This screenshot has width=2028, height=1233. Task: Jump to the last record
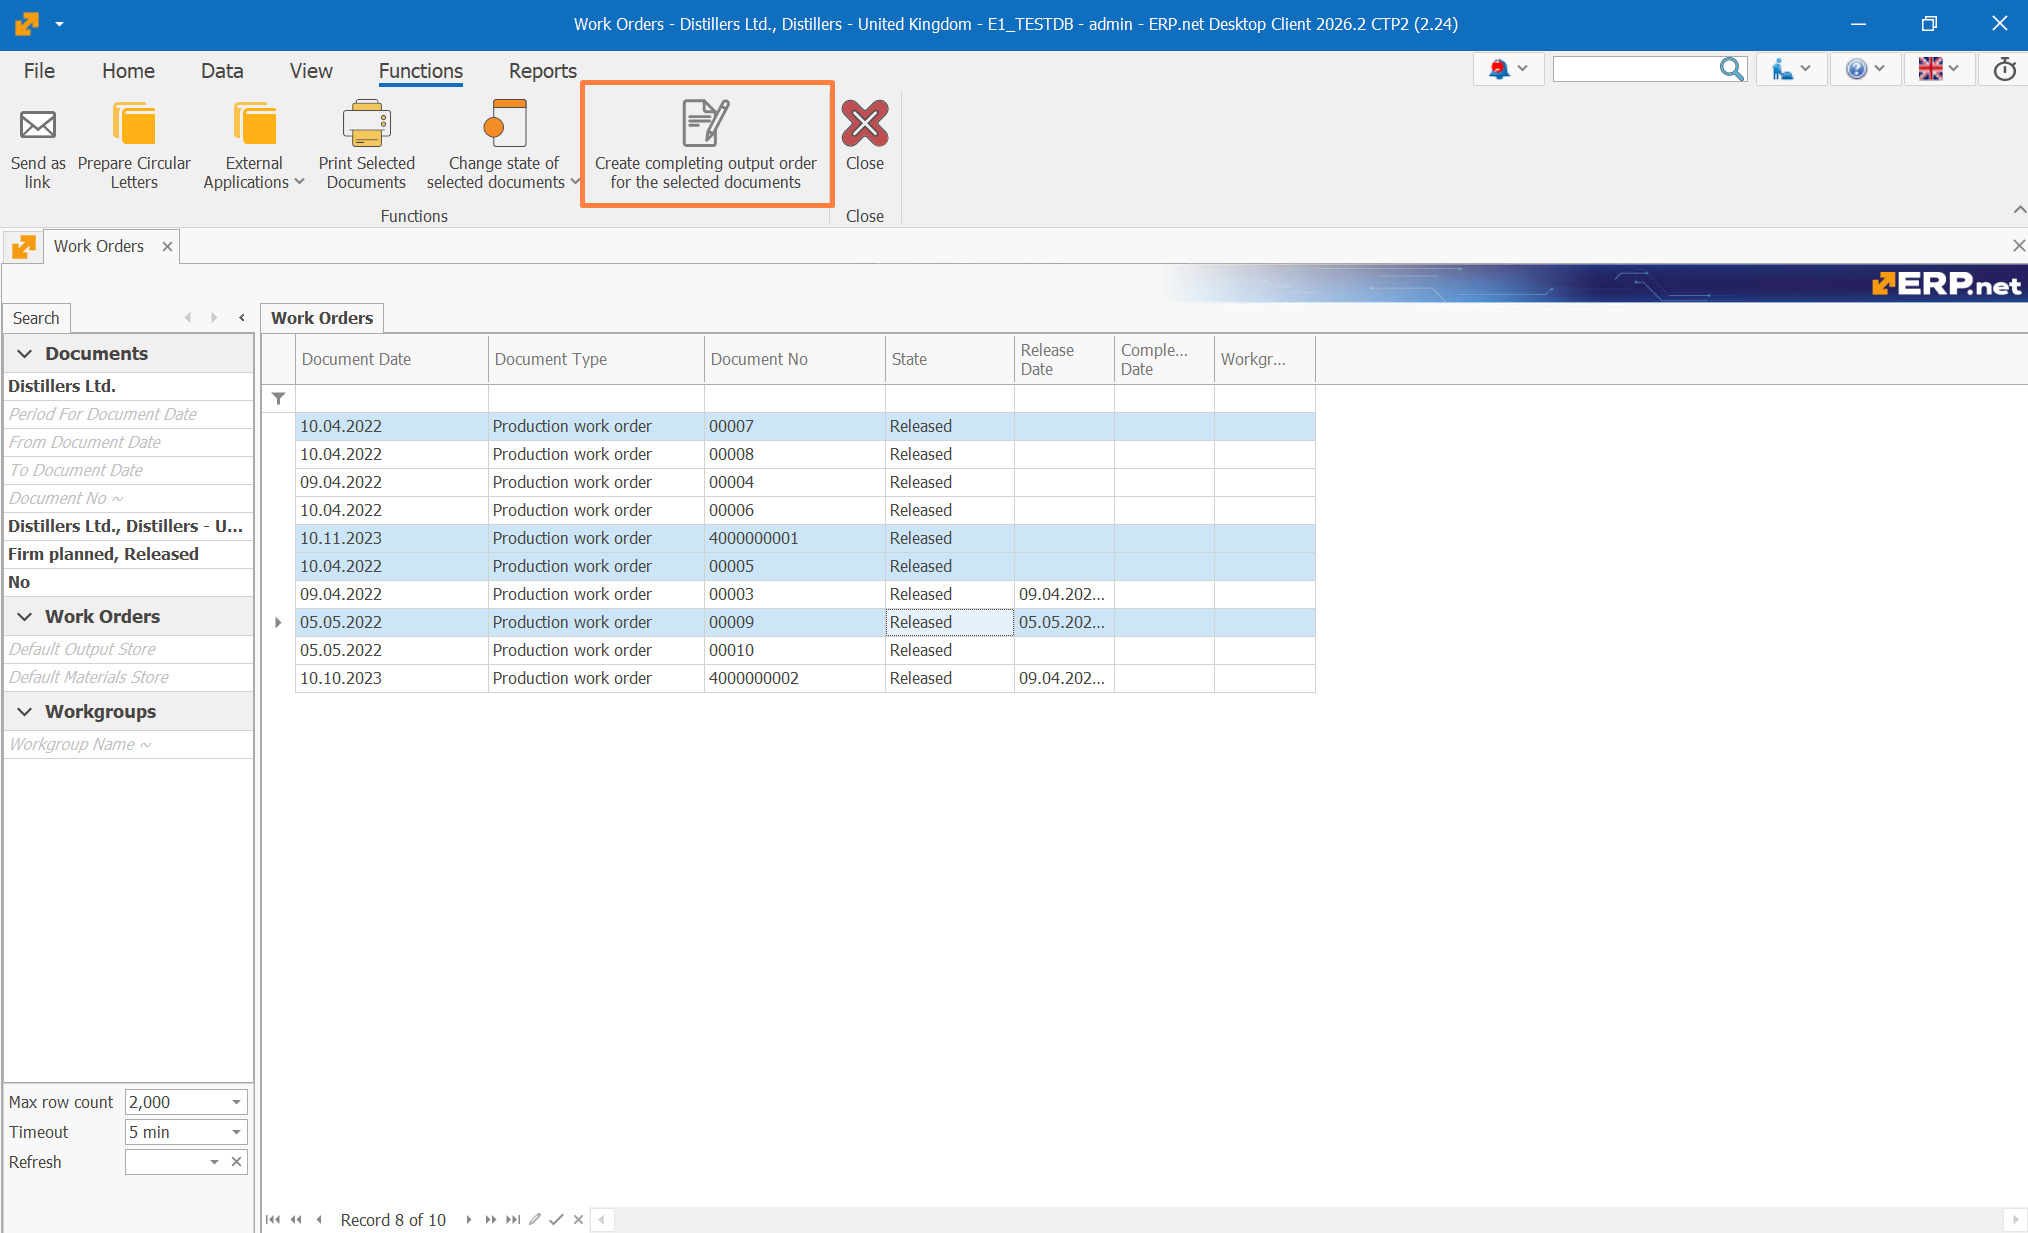(x=512, y=1220)
